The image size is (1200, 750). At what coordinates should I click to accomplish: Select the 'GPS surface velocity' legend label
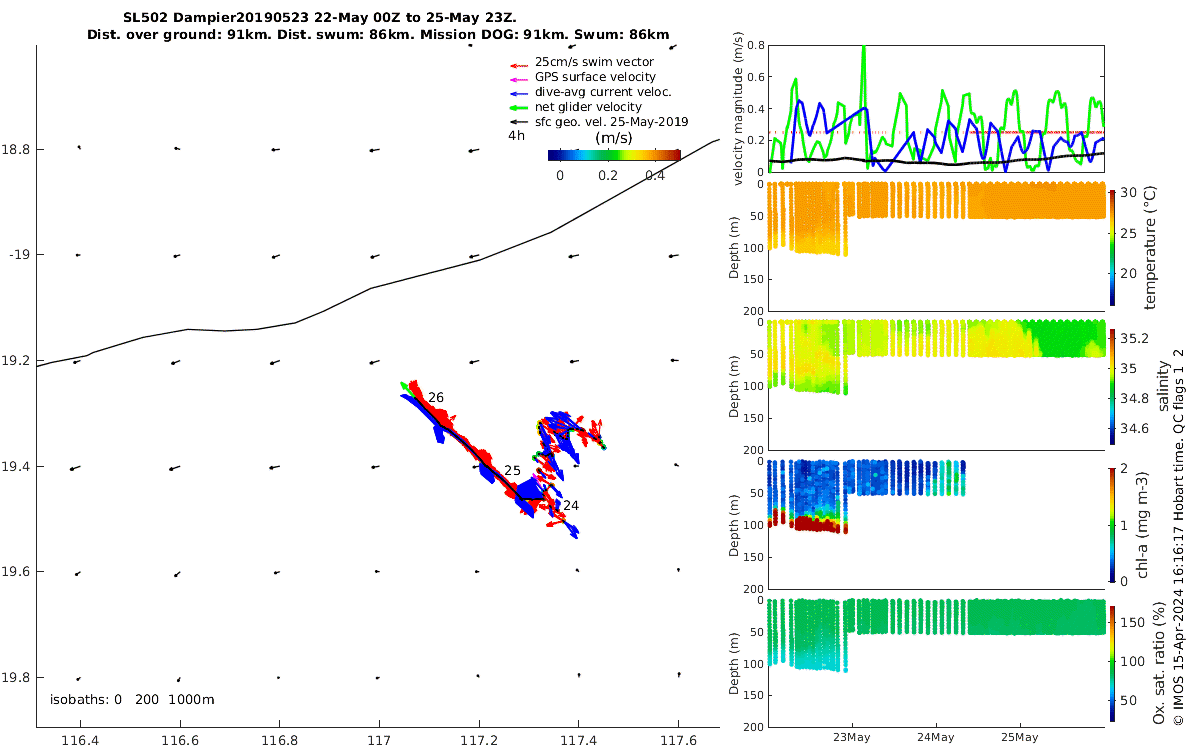tap(595, 77)
